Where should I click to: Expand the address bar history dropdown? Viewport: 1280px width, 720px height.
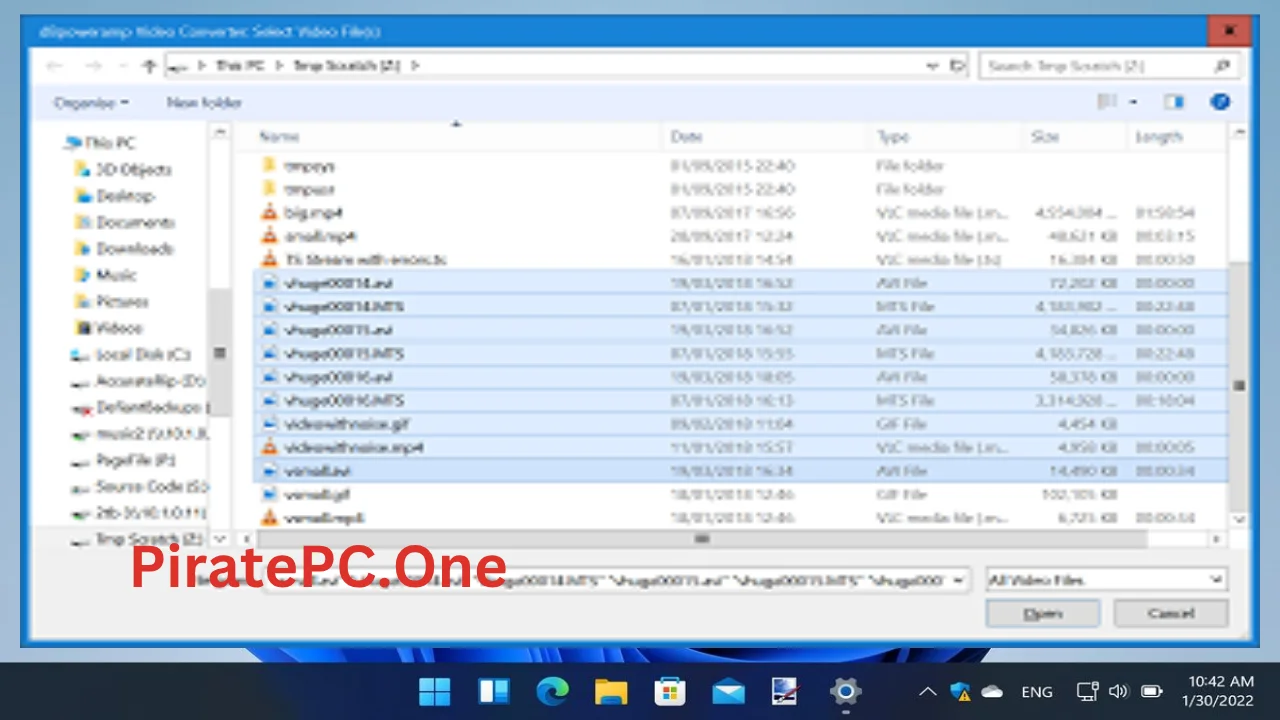pos(932,66)
